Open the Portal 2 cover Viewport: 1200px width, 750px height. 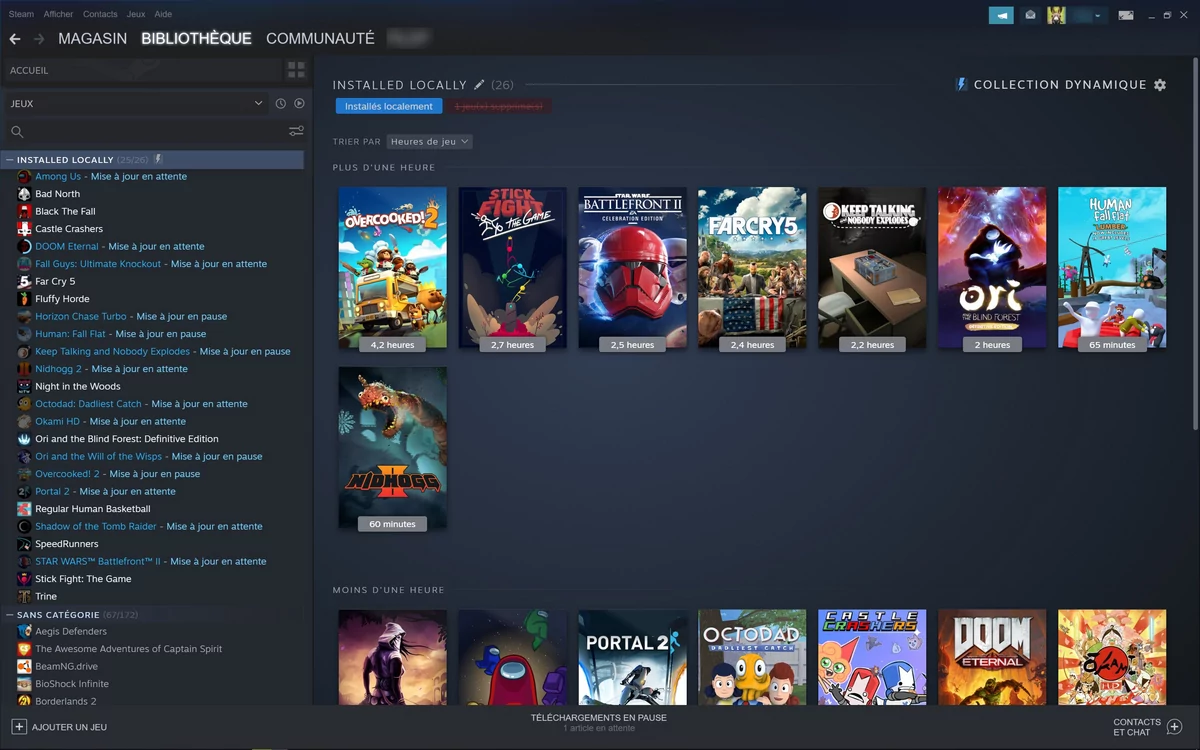(632, 657)
